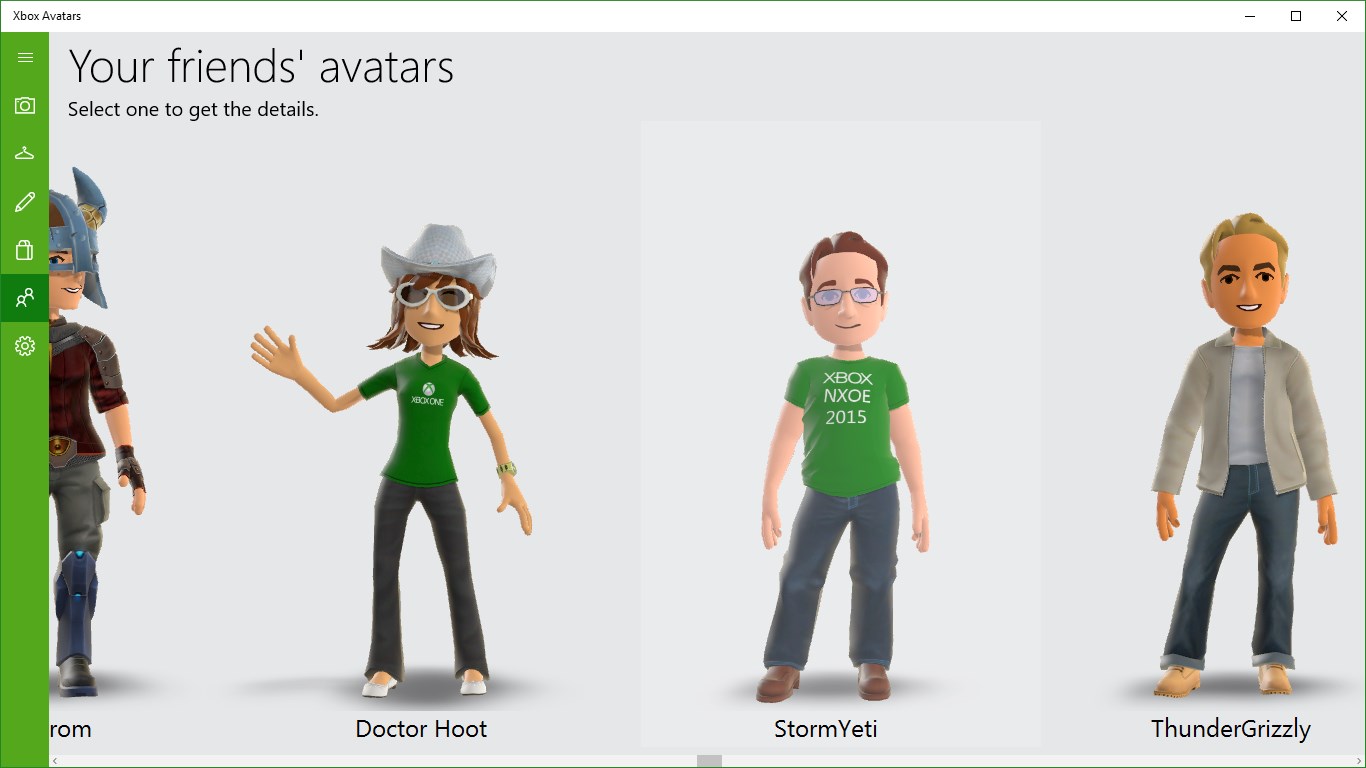Click the StormYeti name label
The height and width of the screenshot is (768, 1366).
(x=825, y=729)
